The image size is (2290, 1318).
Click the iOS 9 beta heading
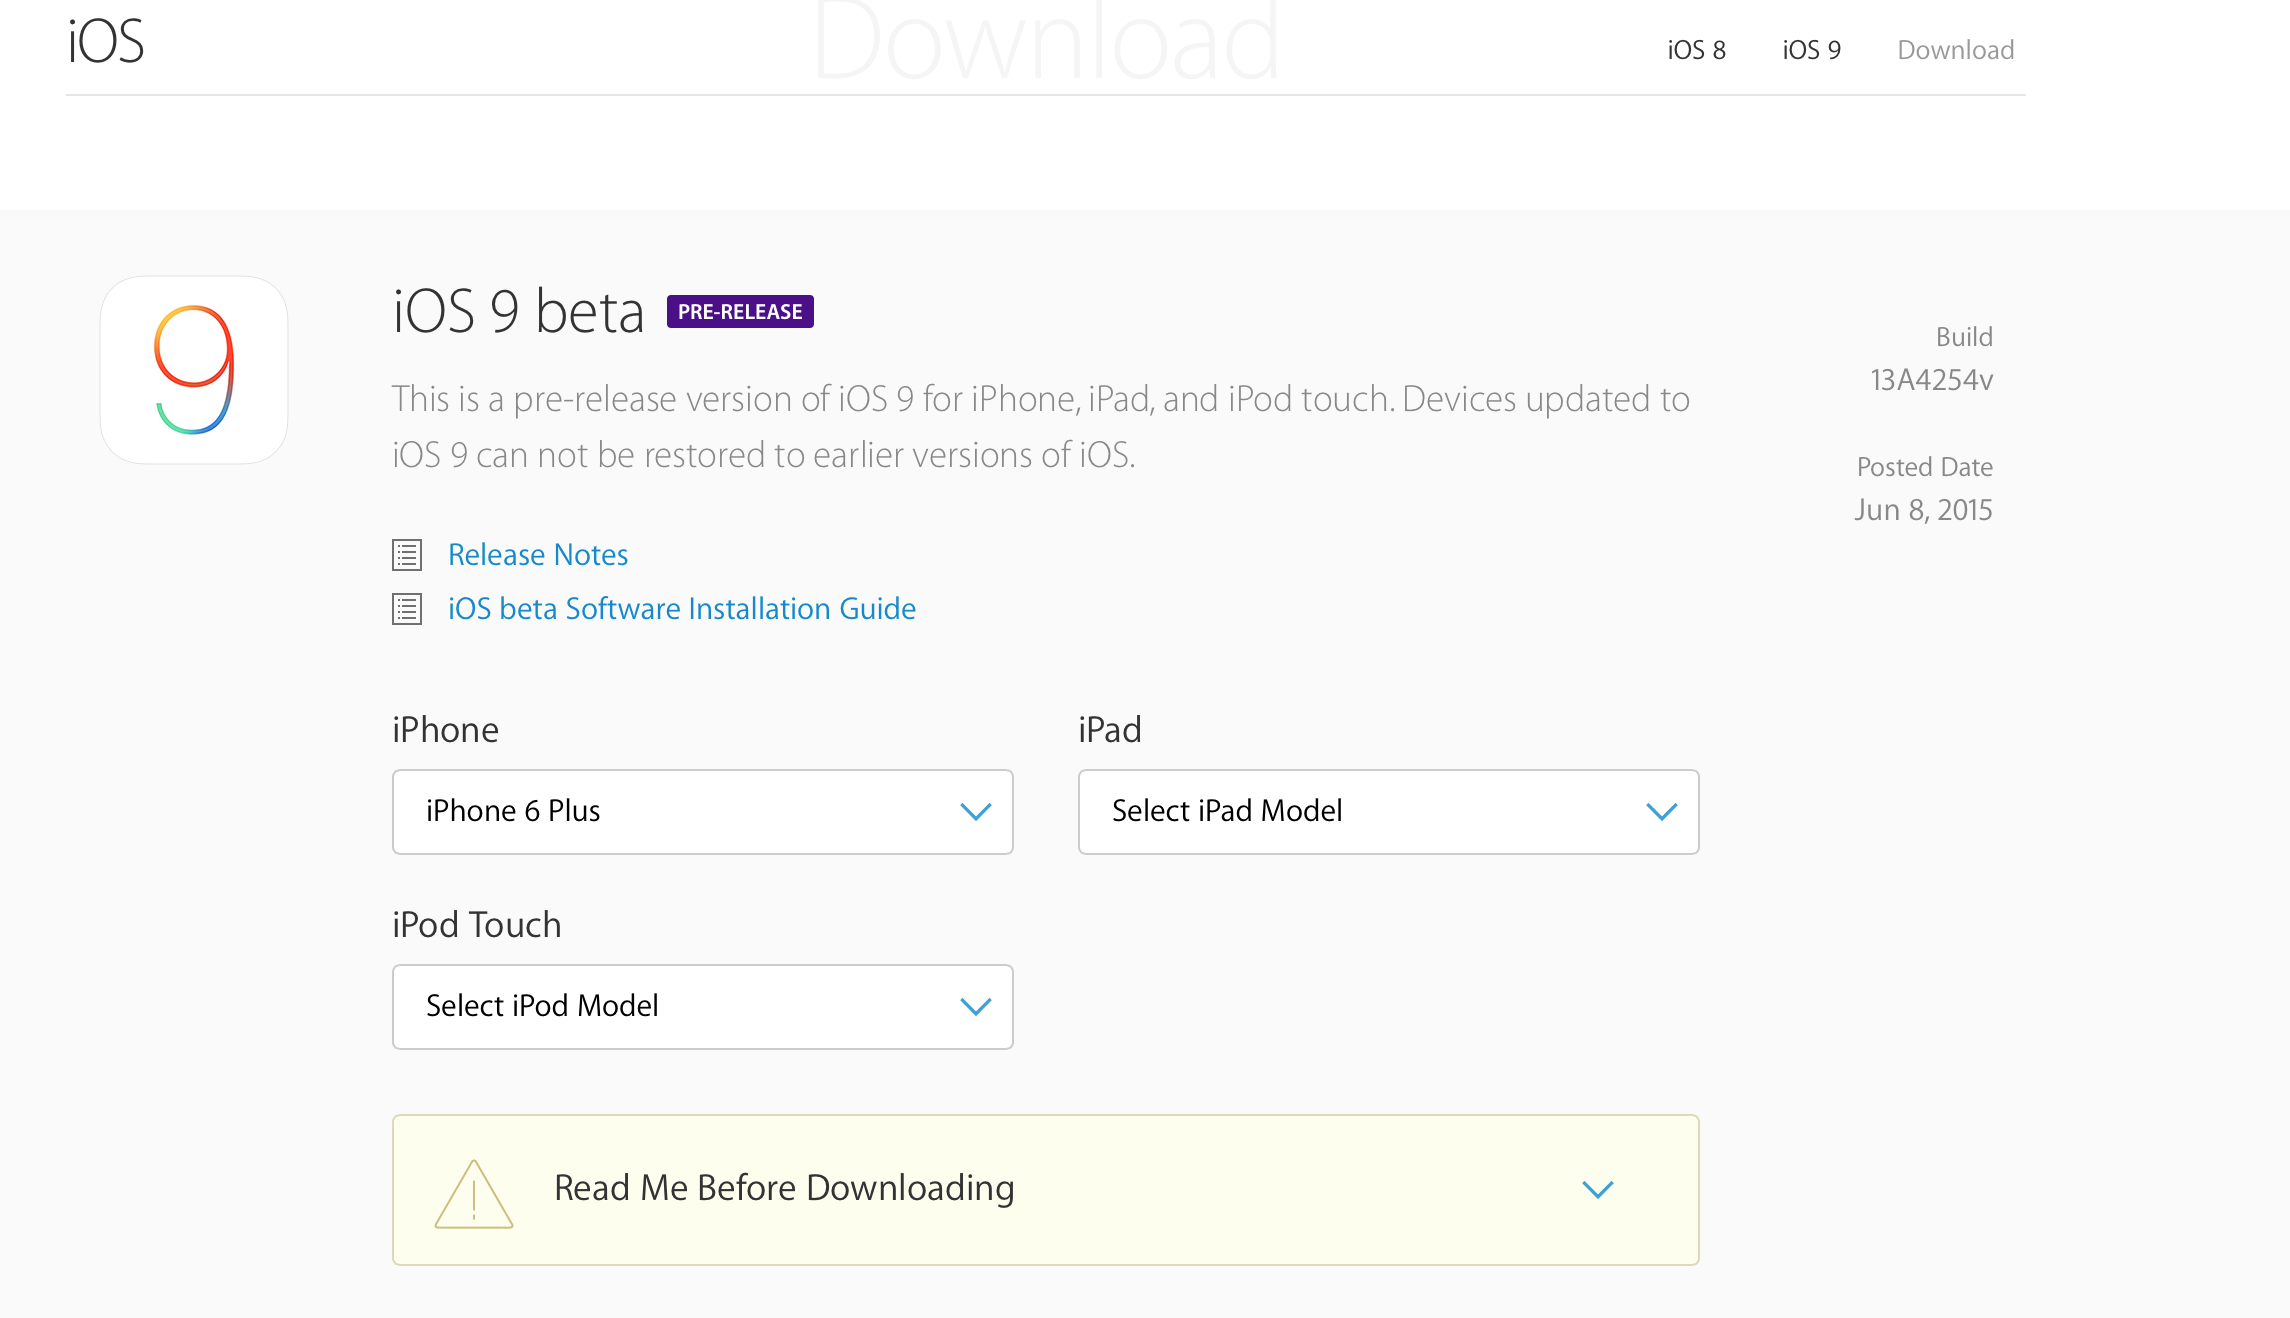click(x=518, y=312)
